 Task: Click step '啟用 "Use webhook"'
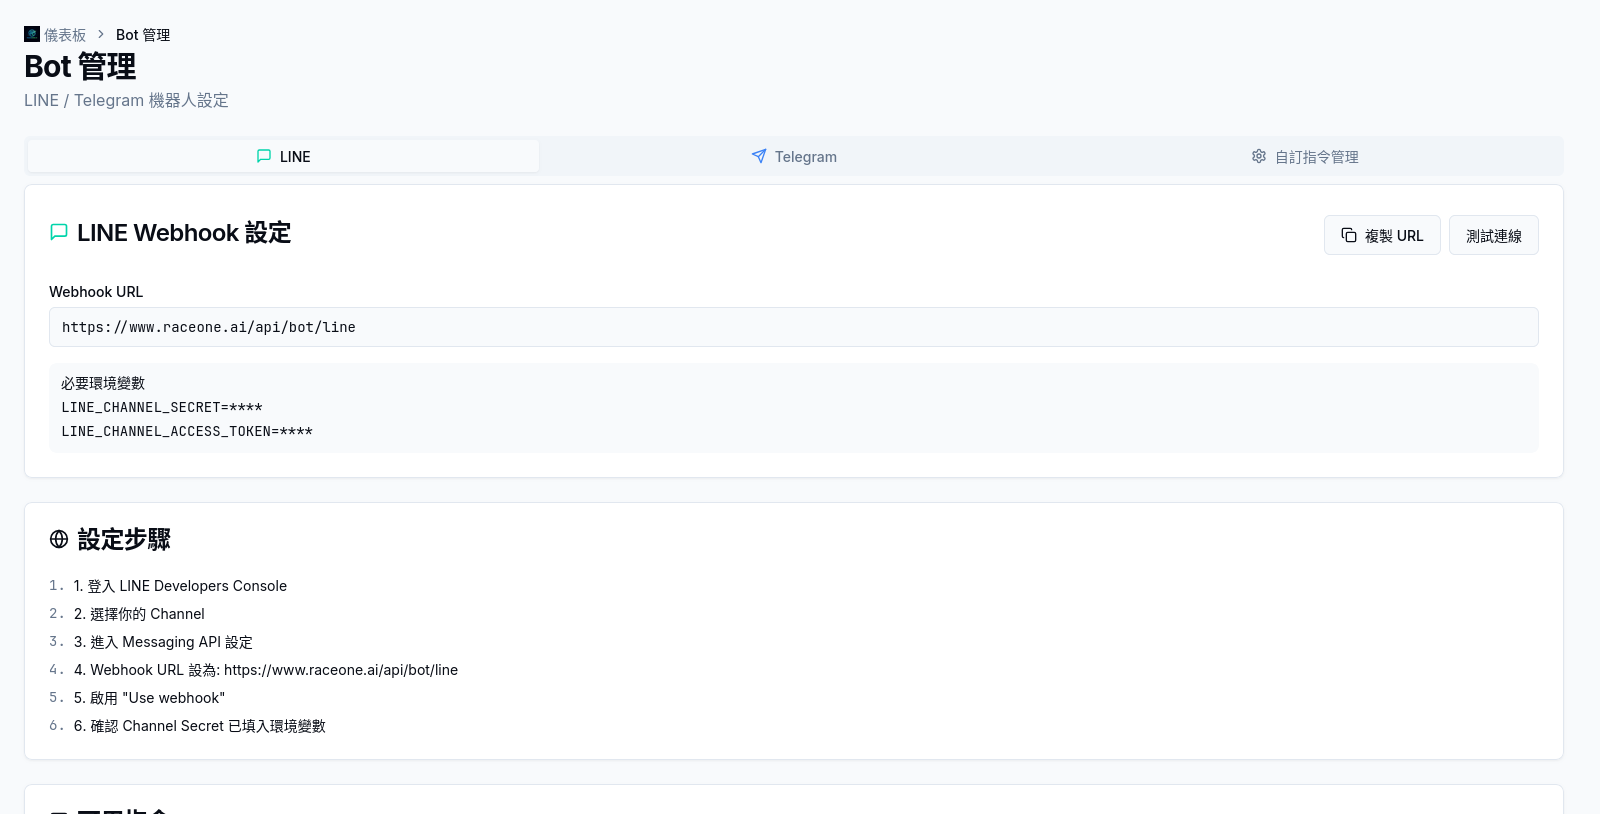click(149, 698)
